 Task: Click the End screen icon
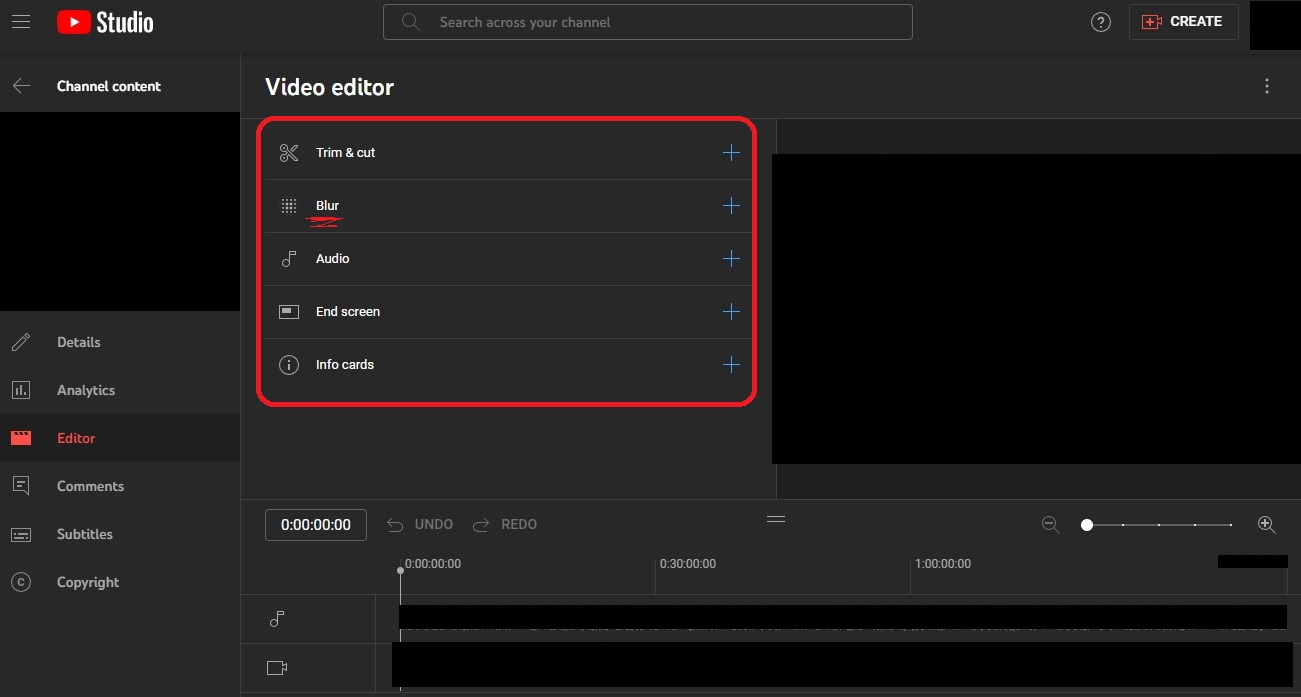point(289,312)
